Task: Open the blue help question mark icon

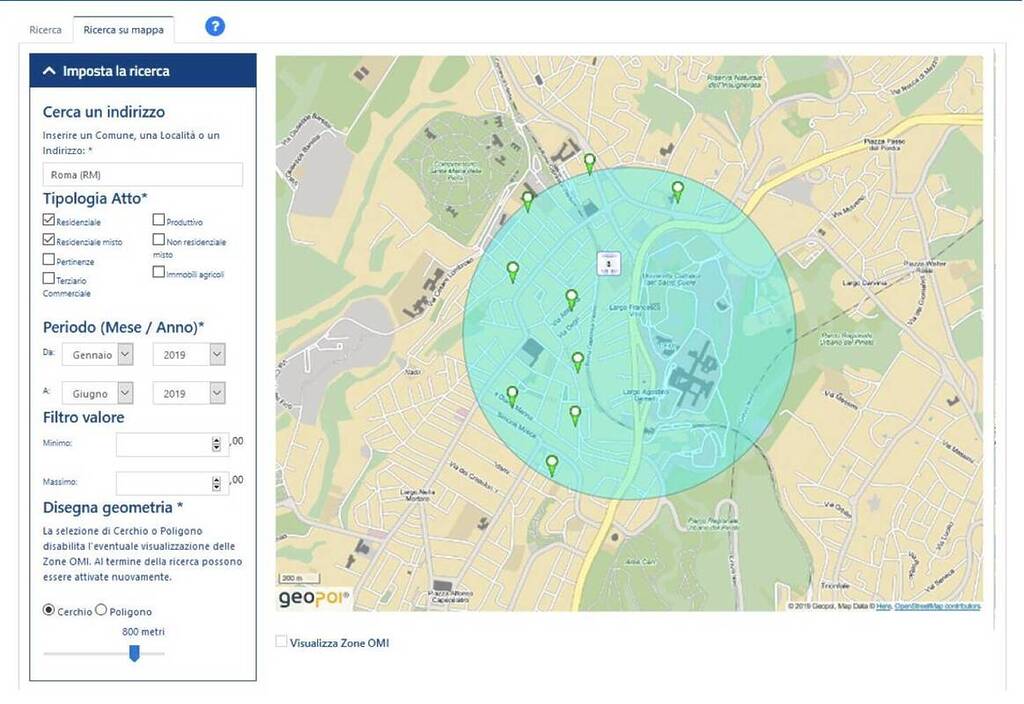Action: coord(215,26)
